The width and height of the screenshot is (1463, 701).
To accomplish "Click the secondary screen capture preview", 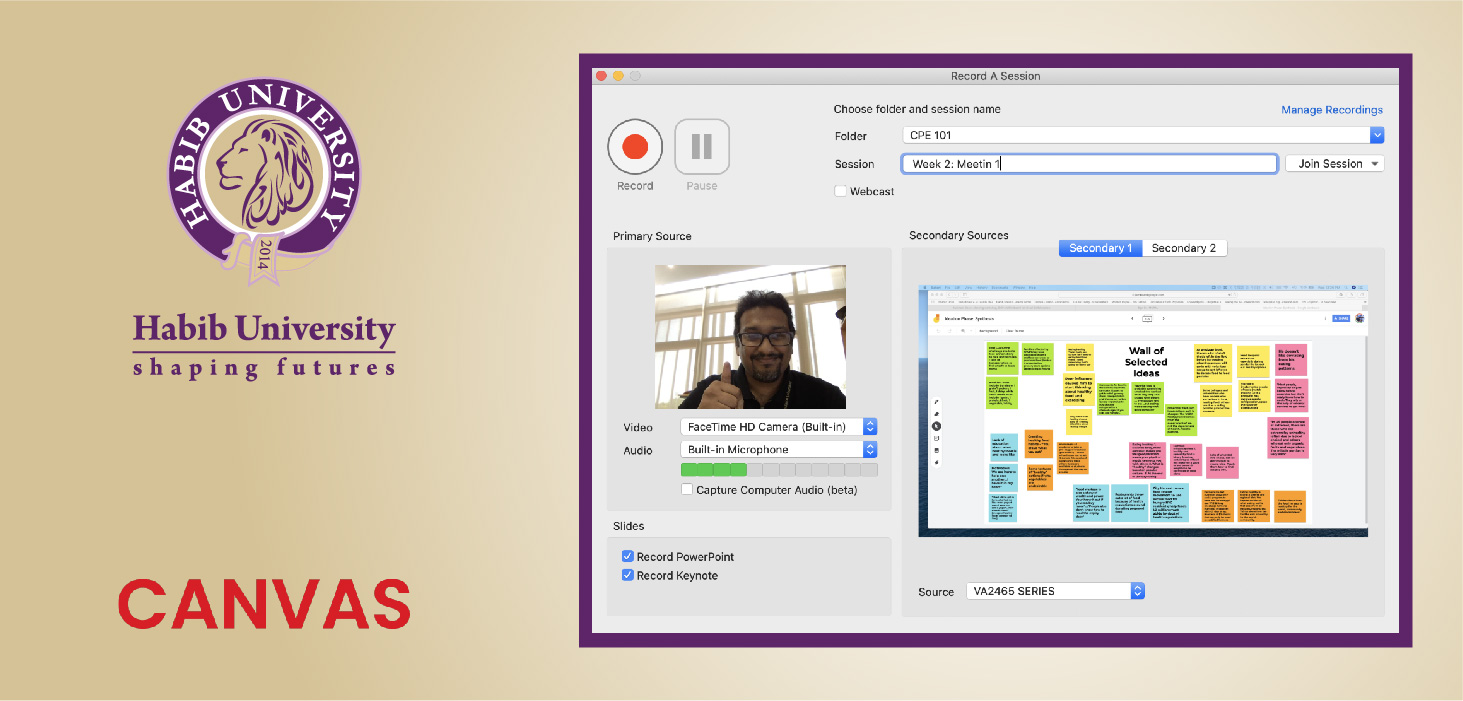I will click(x=1143, y=411).
